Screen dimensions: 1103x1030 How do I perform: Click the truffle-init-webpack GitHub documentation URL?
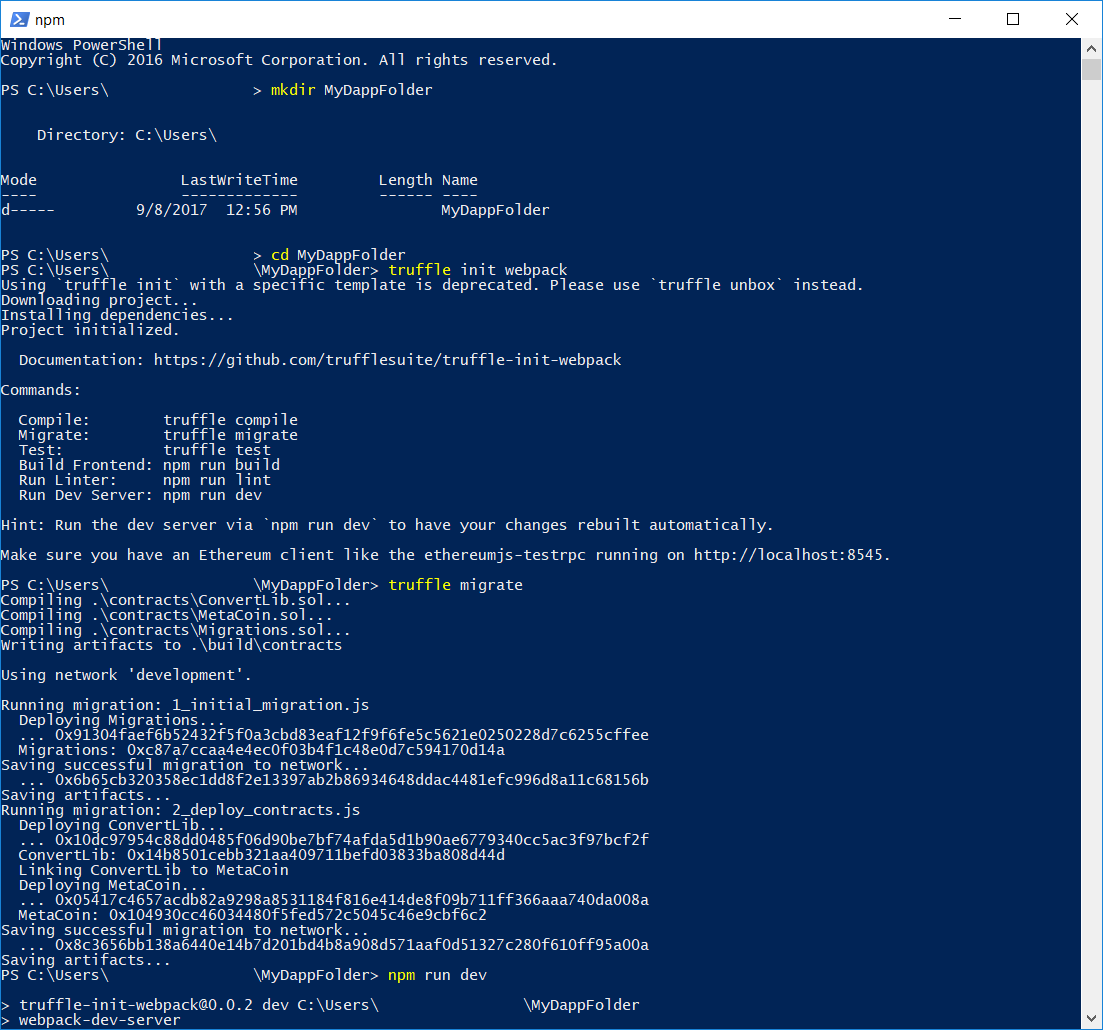coord(387,360)
